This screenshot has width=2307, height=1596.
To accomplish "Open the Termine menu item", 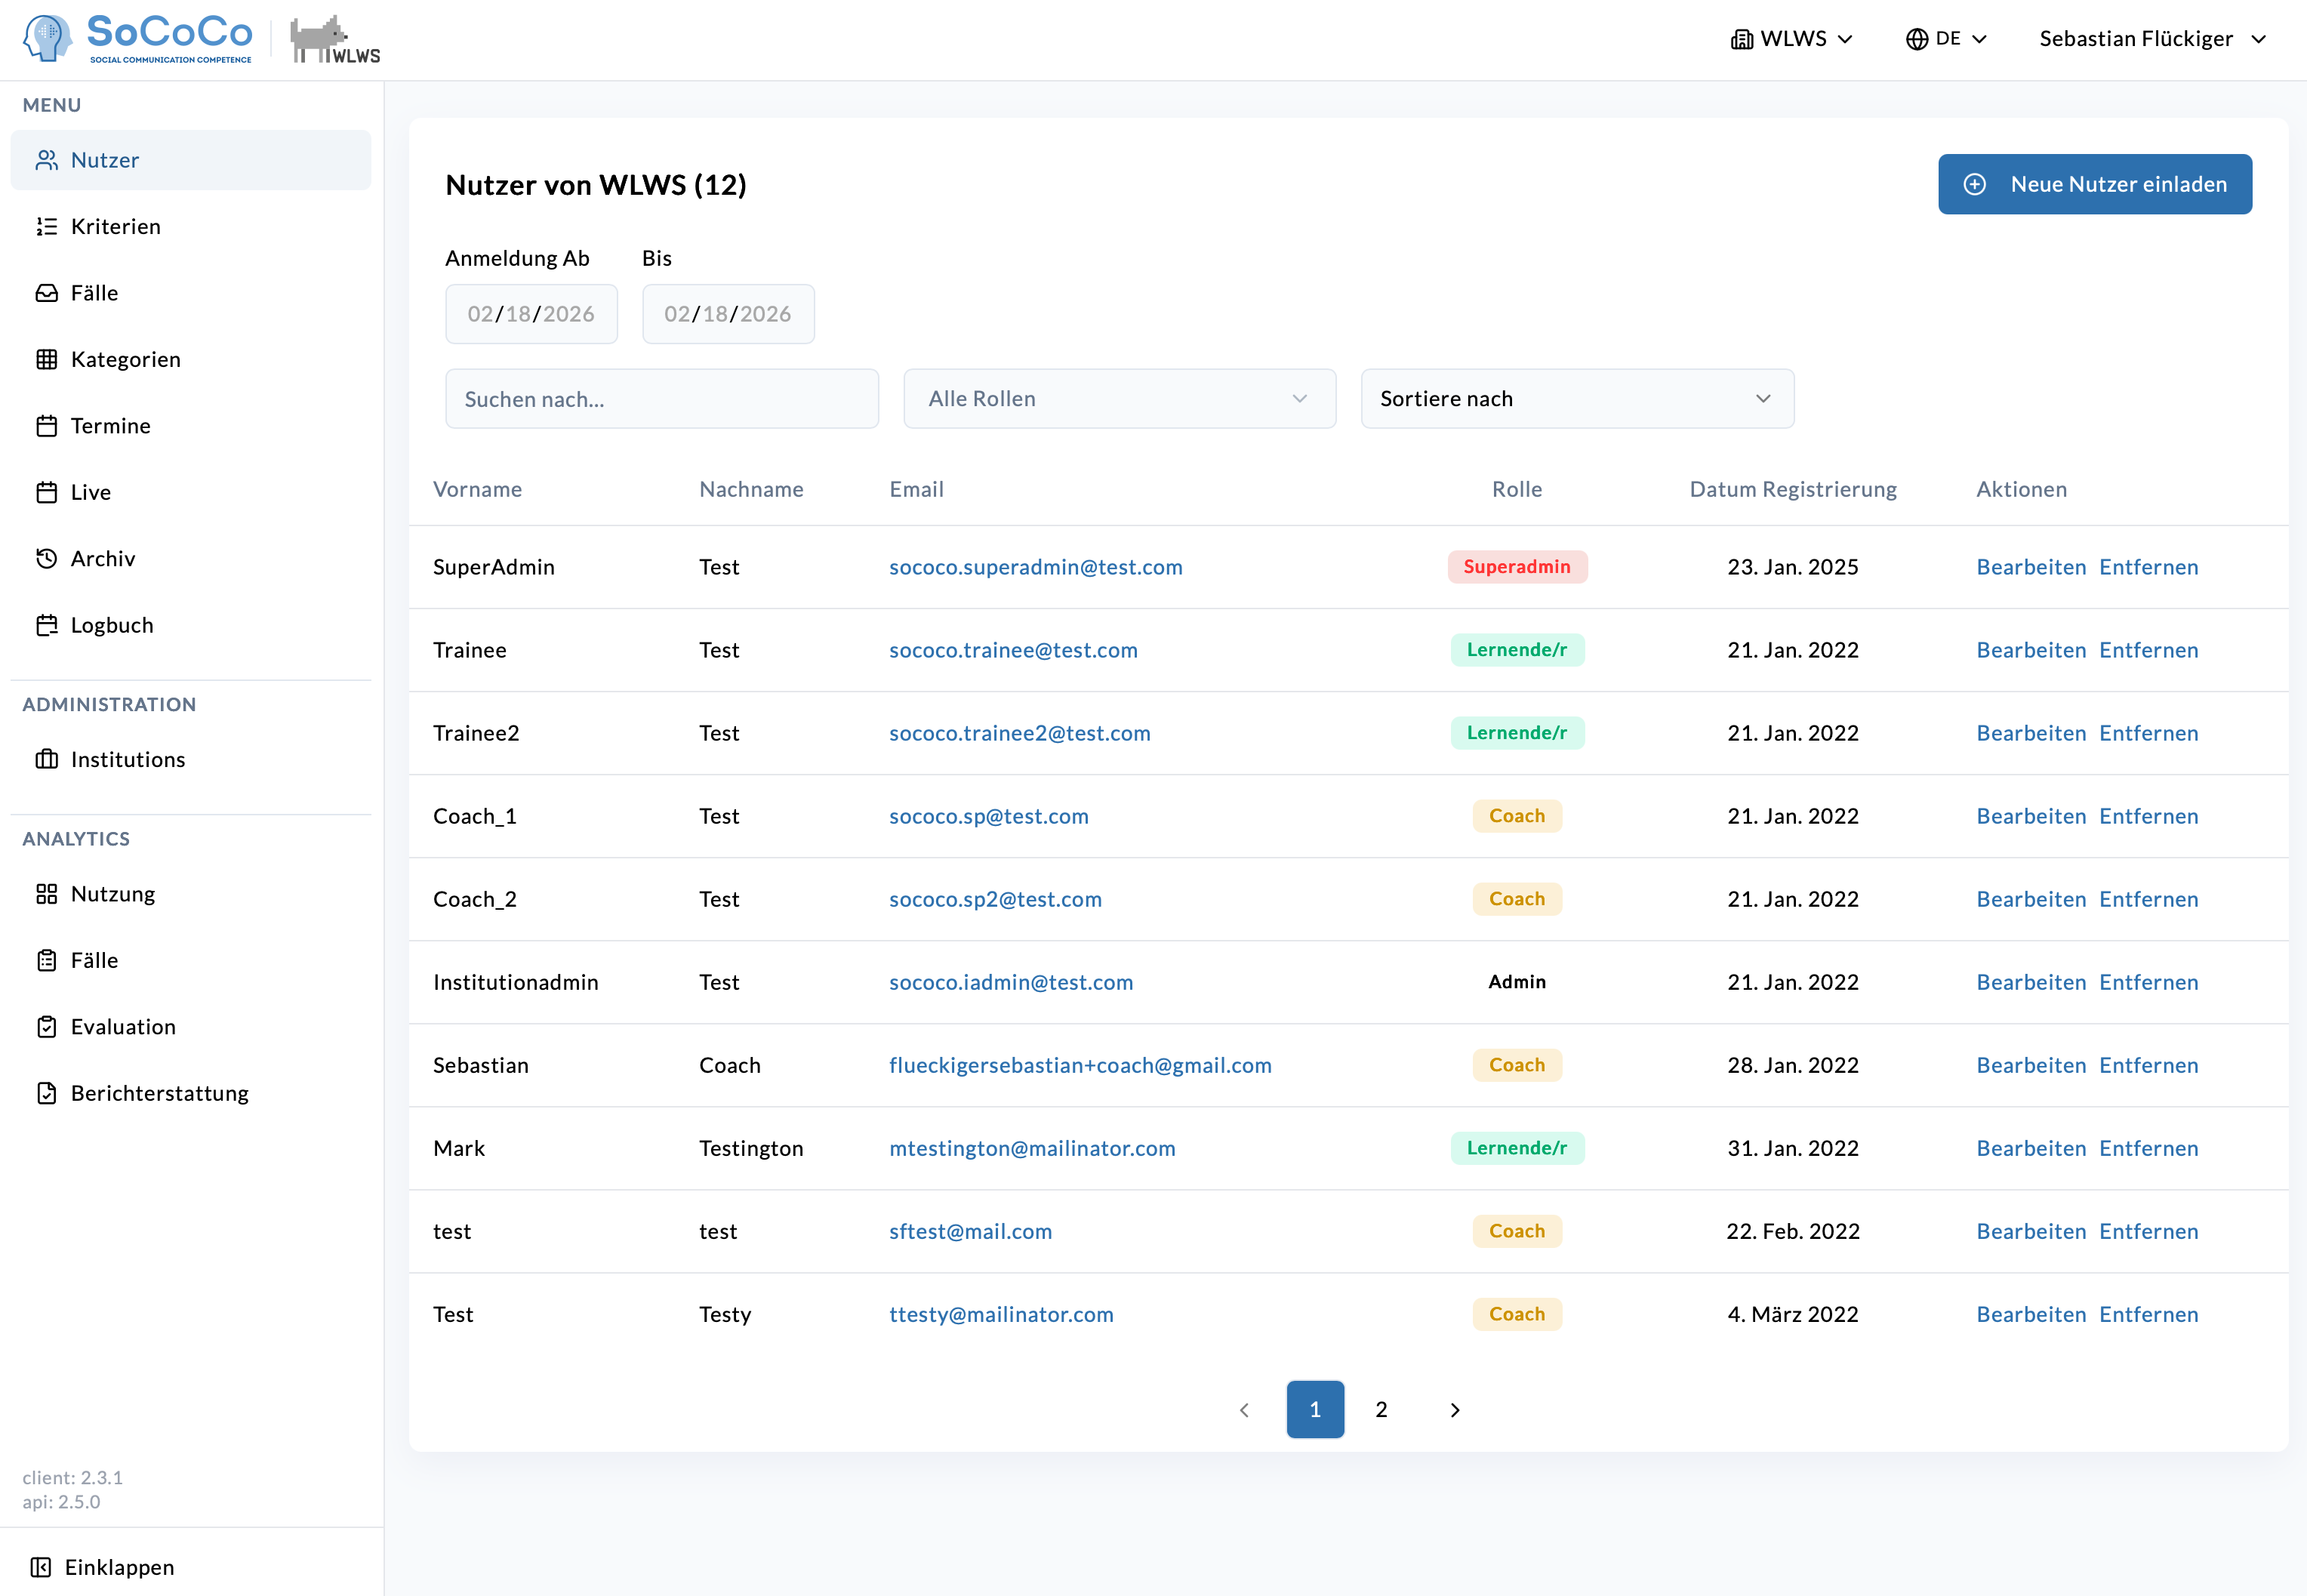I will pos(110,426).
